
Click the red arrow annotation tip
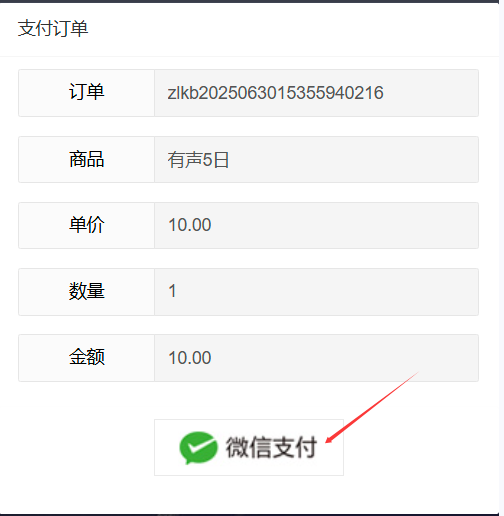coord(328,441)
